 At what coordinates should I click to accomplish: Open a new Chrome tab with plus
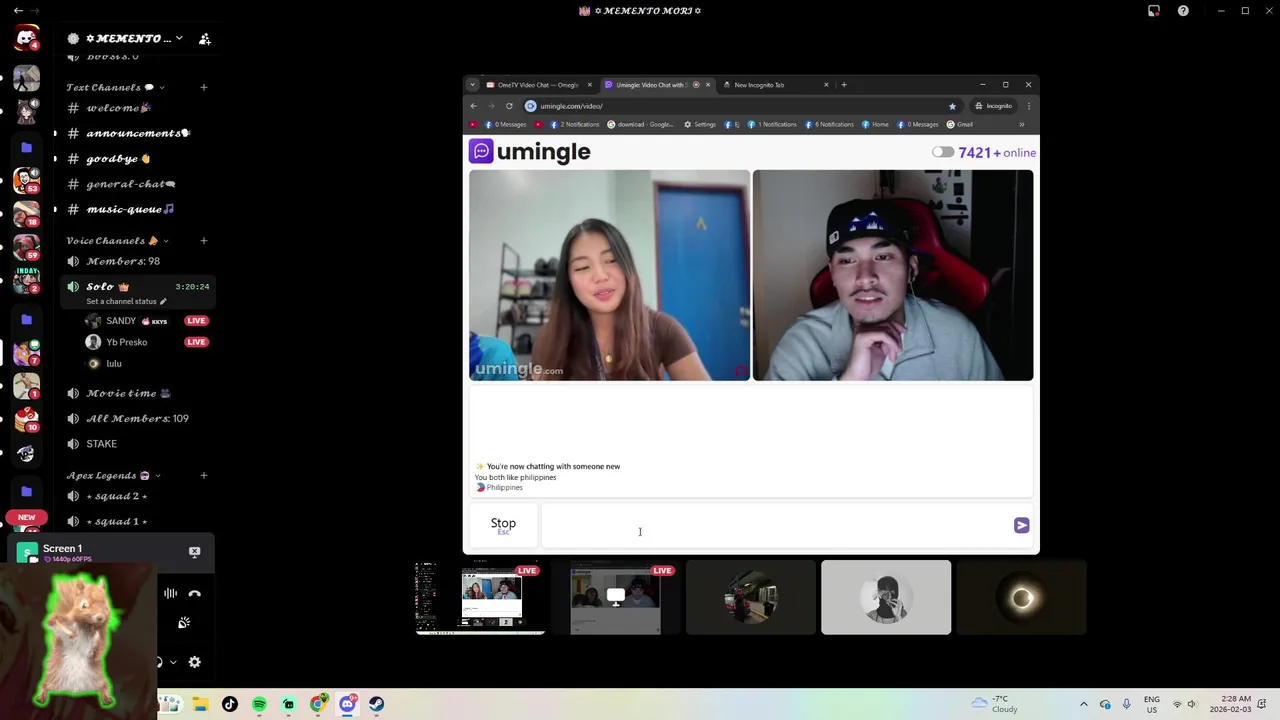click(844, 85)
